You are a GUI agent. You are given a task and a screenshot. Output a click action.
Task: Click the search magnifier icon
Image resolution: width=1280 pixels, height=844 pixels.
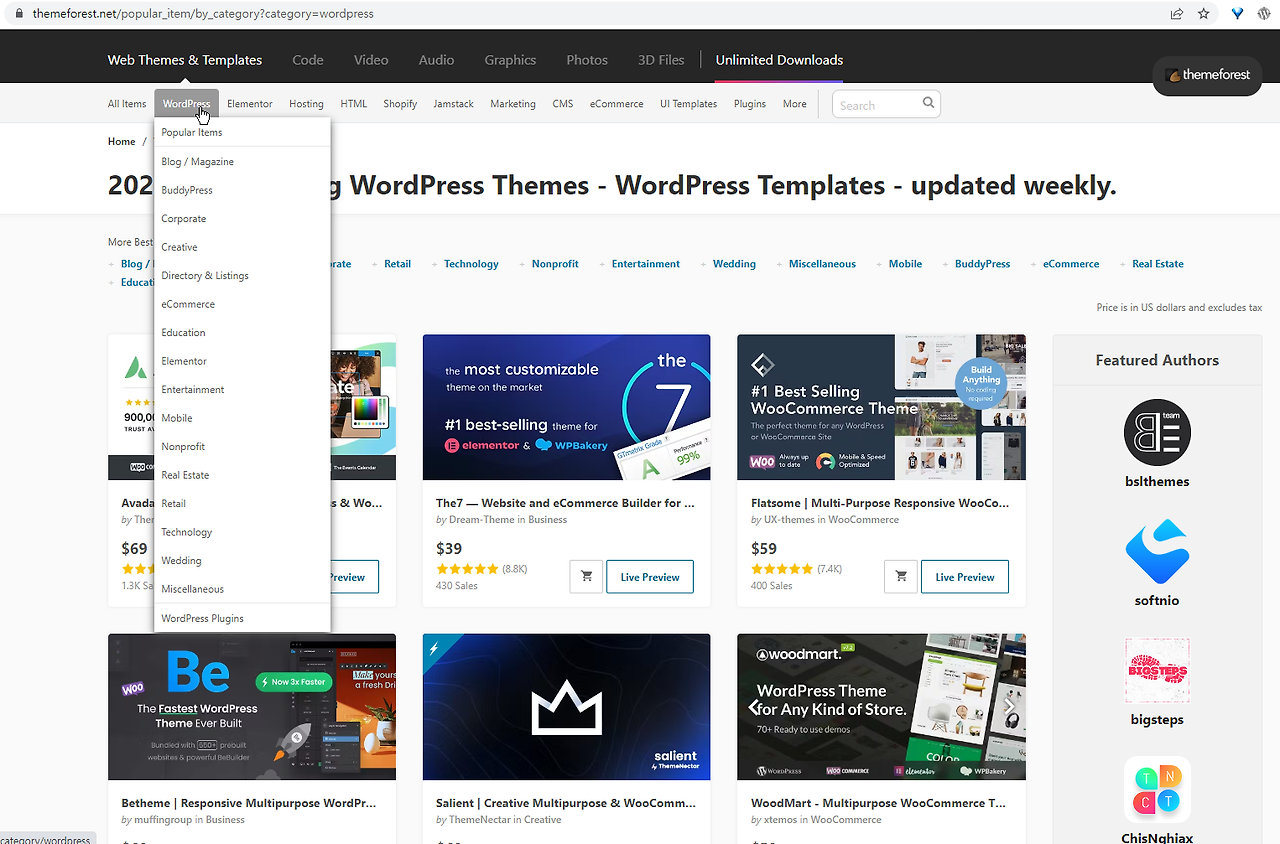point(928,103)
